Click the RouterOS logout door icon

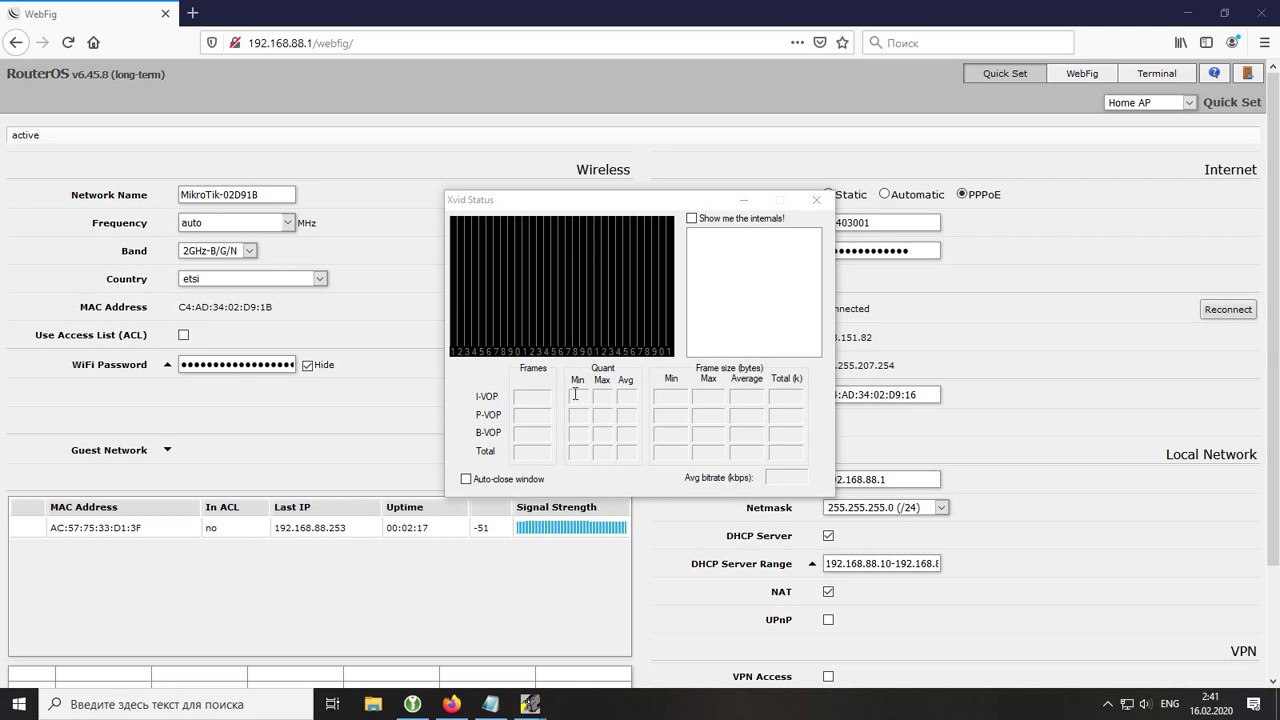click(1247, 73)
